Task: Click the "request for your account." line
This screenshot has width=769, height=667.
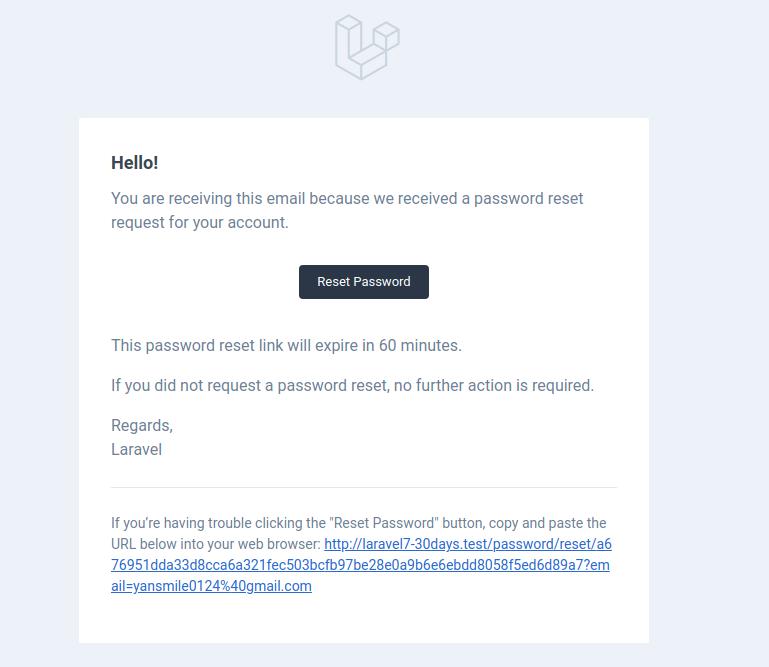Action: 200,223
